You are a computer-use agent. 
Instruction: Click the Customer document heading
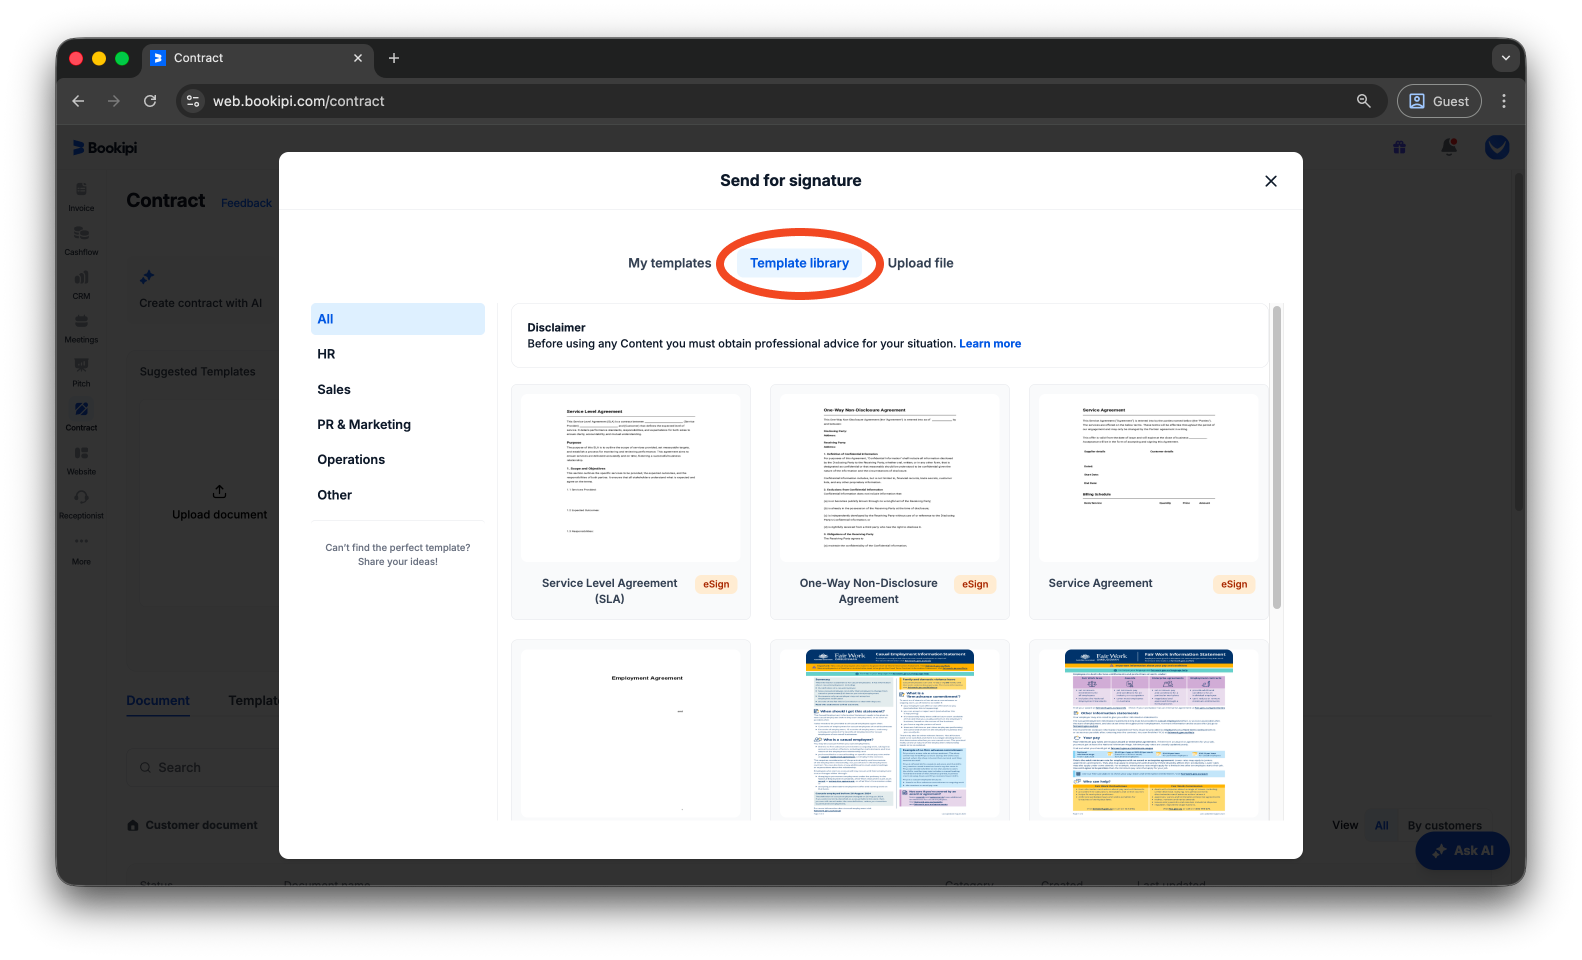click(x=201, y=826)
